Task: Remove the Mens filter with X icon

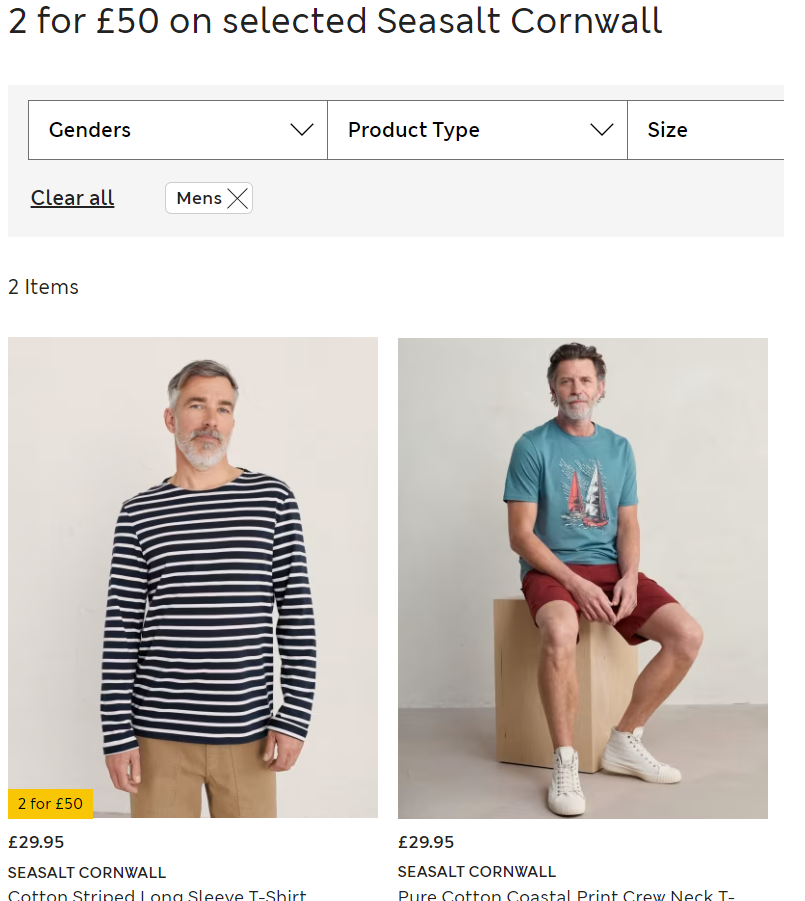Action: tap(237, 198)
